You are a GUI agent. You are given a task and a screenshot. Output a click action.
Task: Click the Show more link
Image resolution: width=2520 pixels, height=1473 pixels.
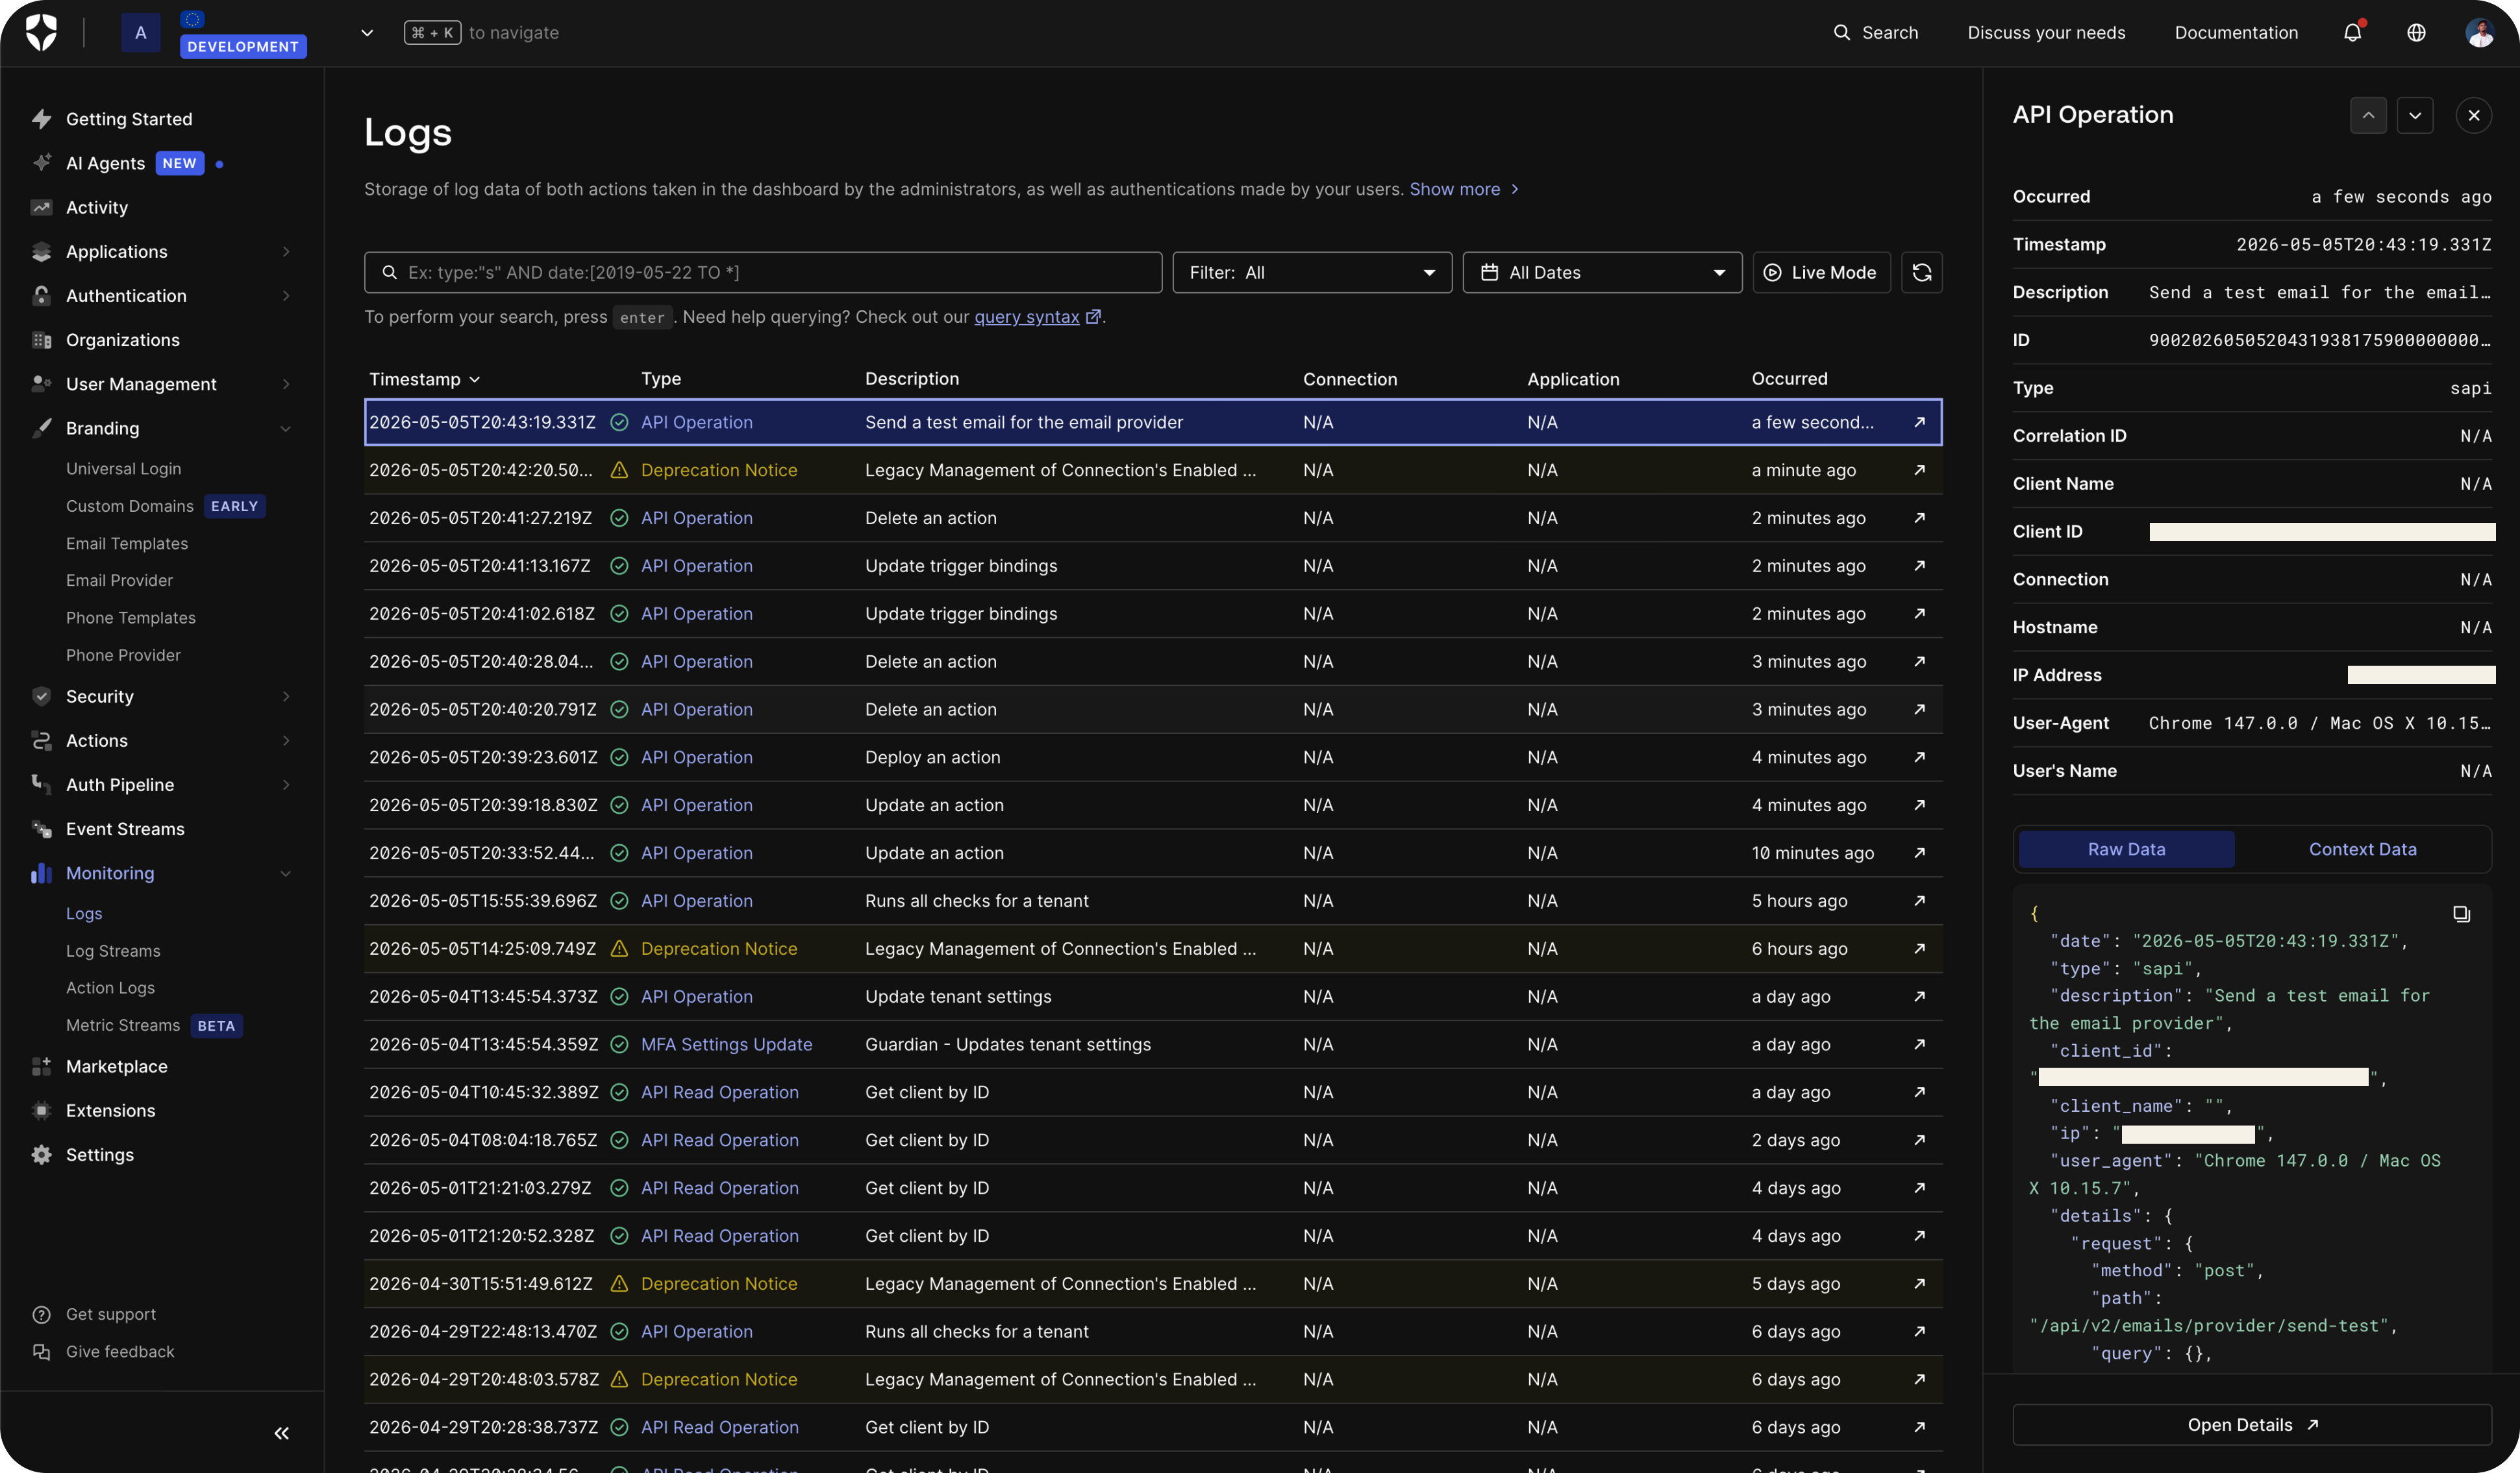(x=1464, y=189)
